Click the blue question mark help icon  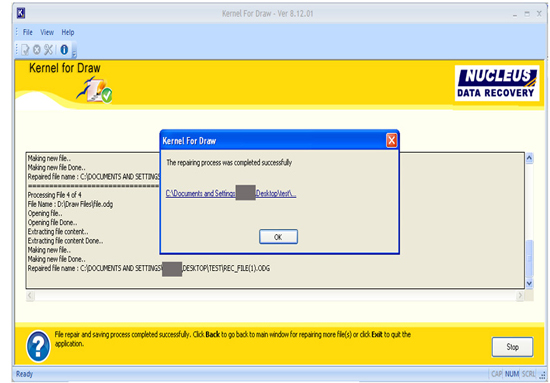[38, 346]
